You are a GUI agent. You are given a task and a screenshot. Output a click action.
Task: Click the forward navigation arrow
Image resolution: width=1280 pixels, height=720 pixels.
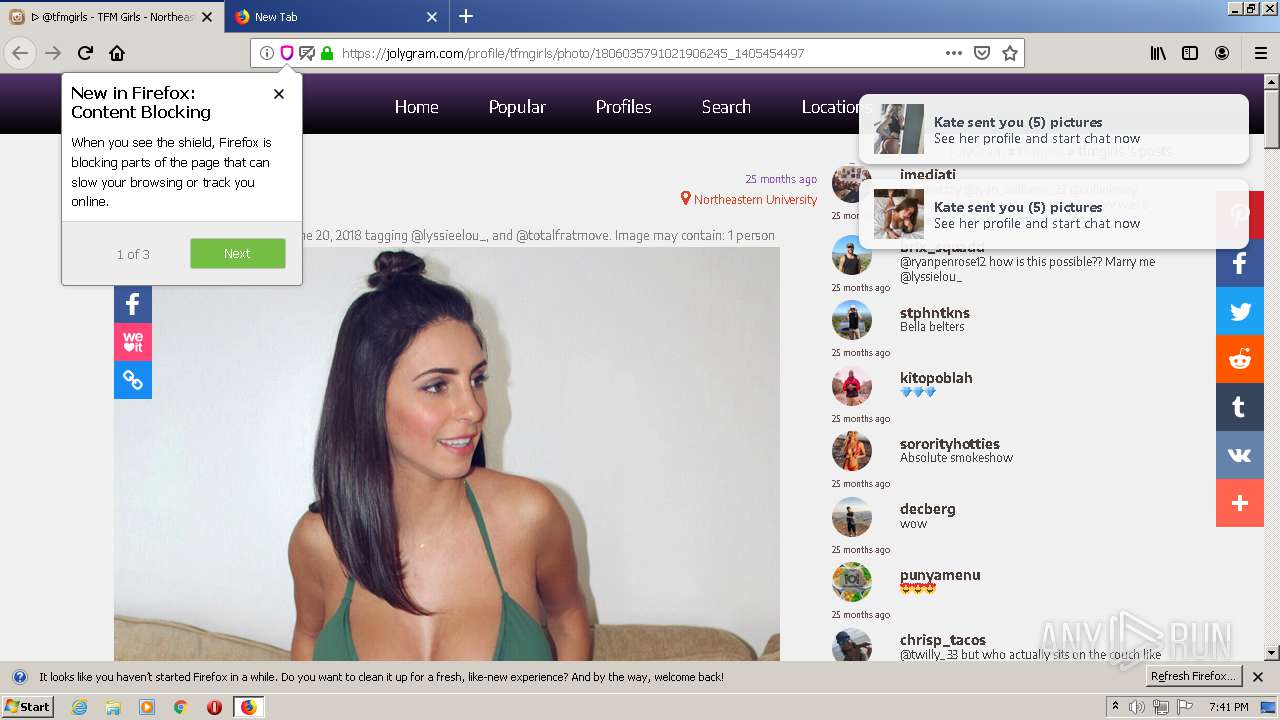(x=53, y=53)
